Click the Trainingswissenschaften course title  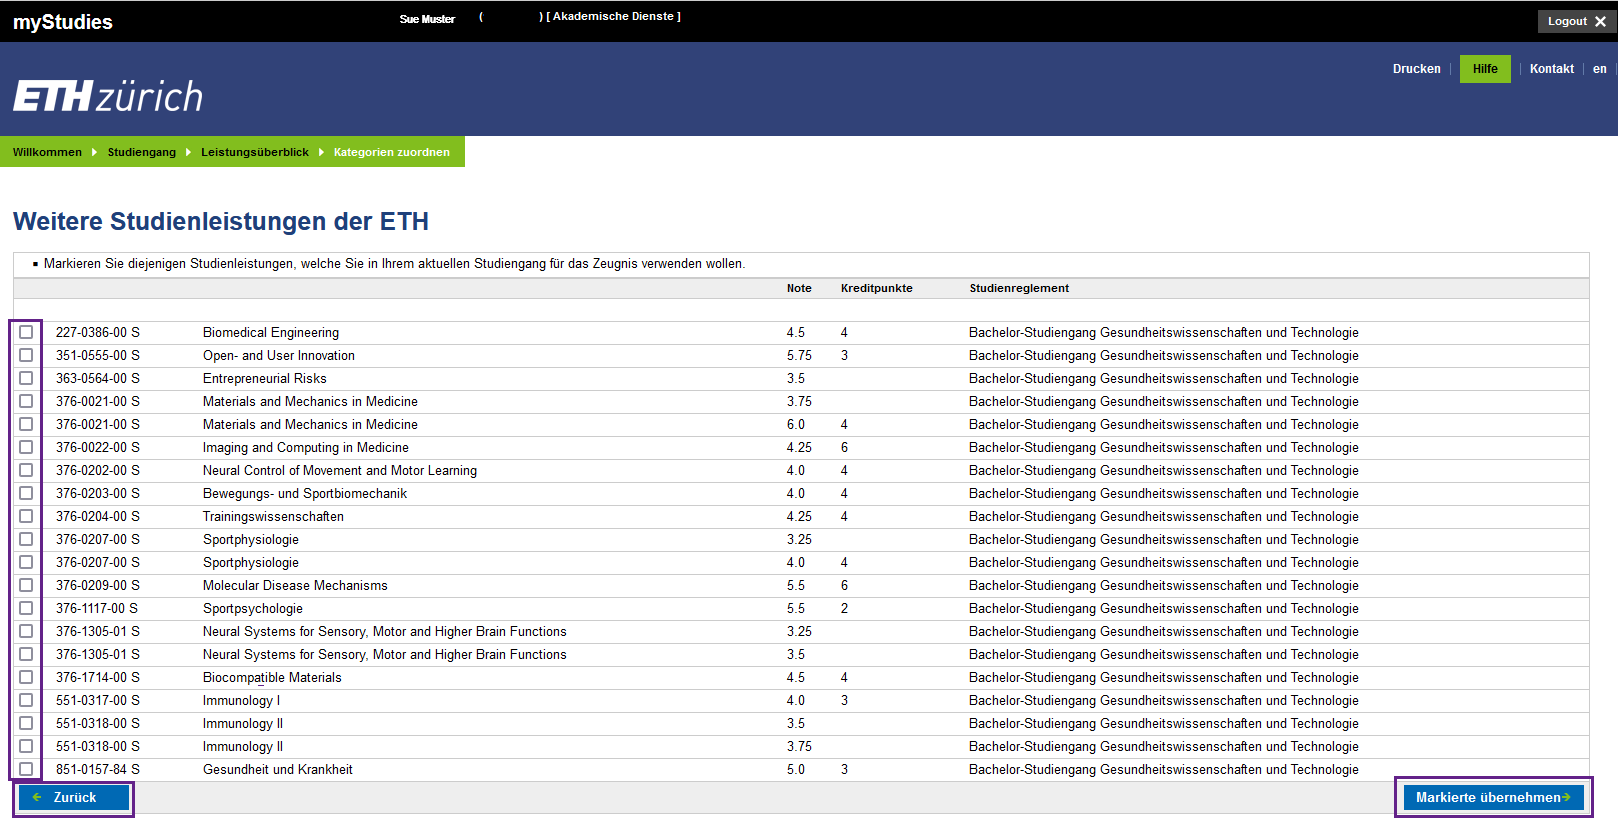point(273,516)
